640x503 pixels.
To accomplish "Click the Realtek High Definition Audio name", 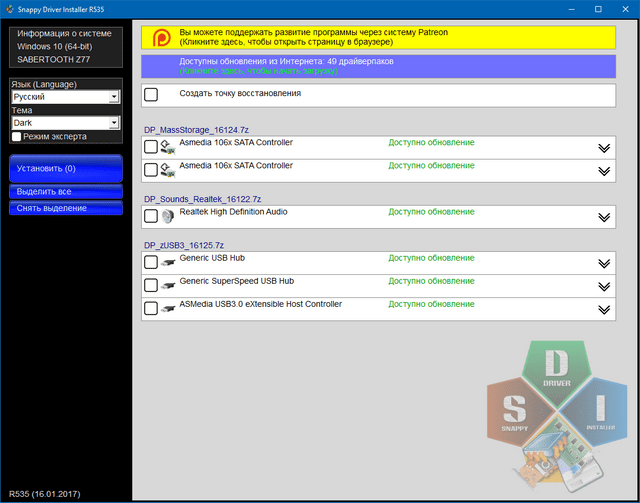I will coord(233,212).
